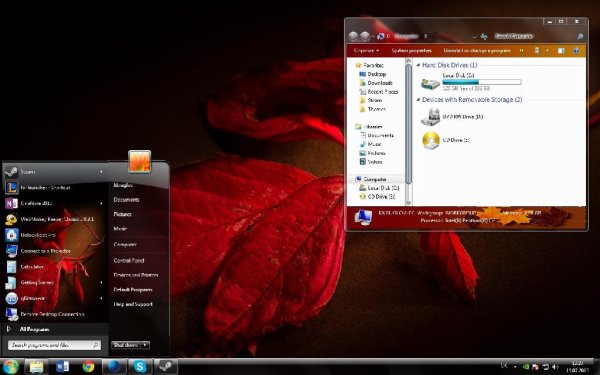Show more Explorer toolbar commands chevron
This screenshot has width=600, height=375.
(521, 51)
